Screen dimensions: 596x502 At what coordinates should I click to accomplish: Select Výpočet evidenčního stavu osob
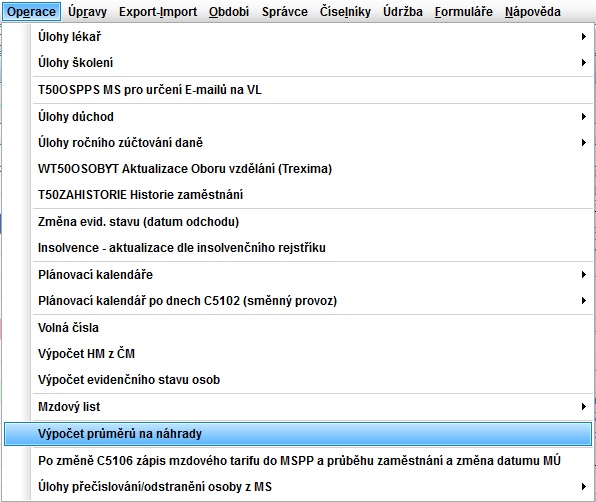[312, 380]
